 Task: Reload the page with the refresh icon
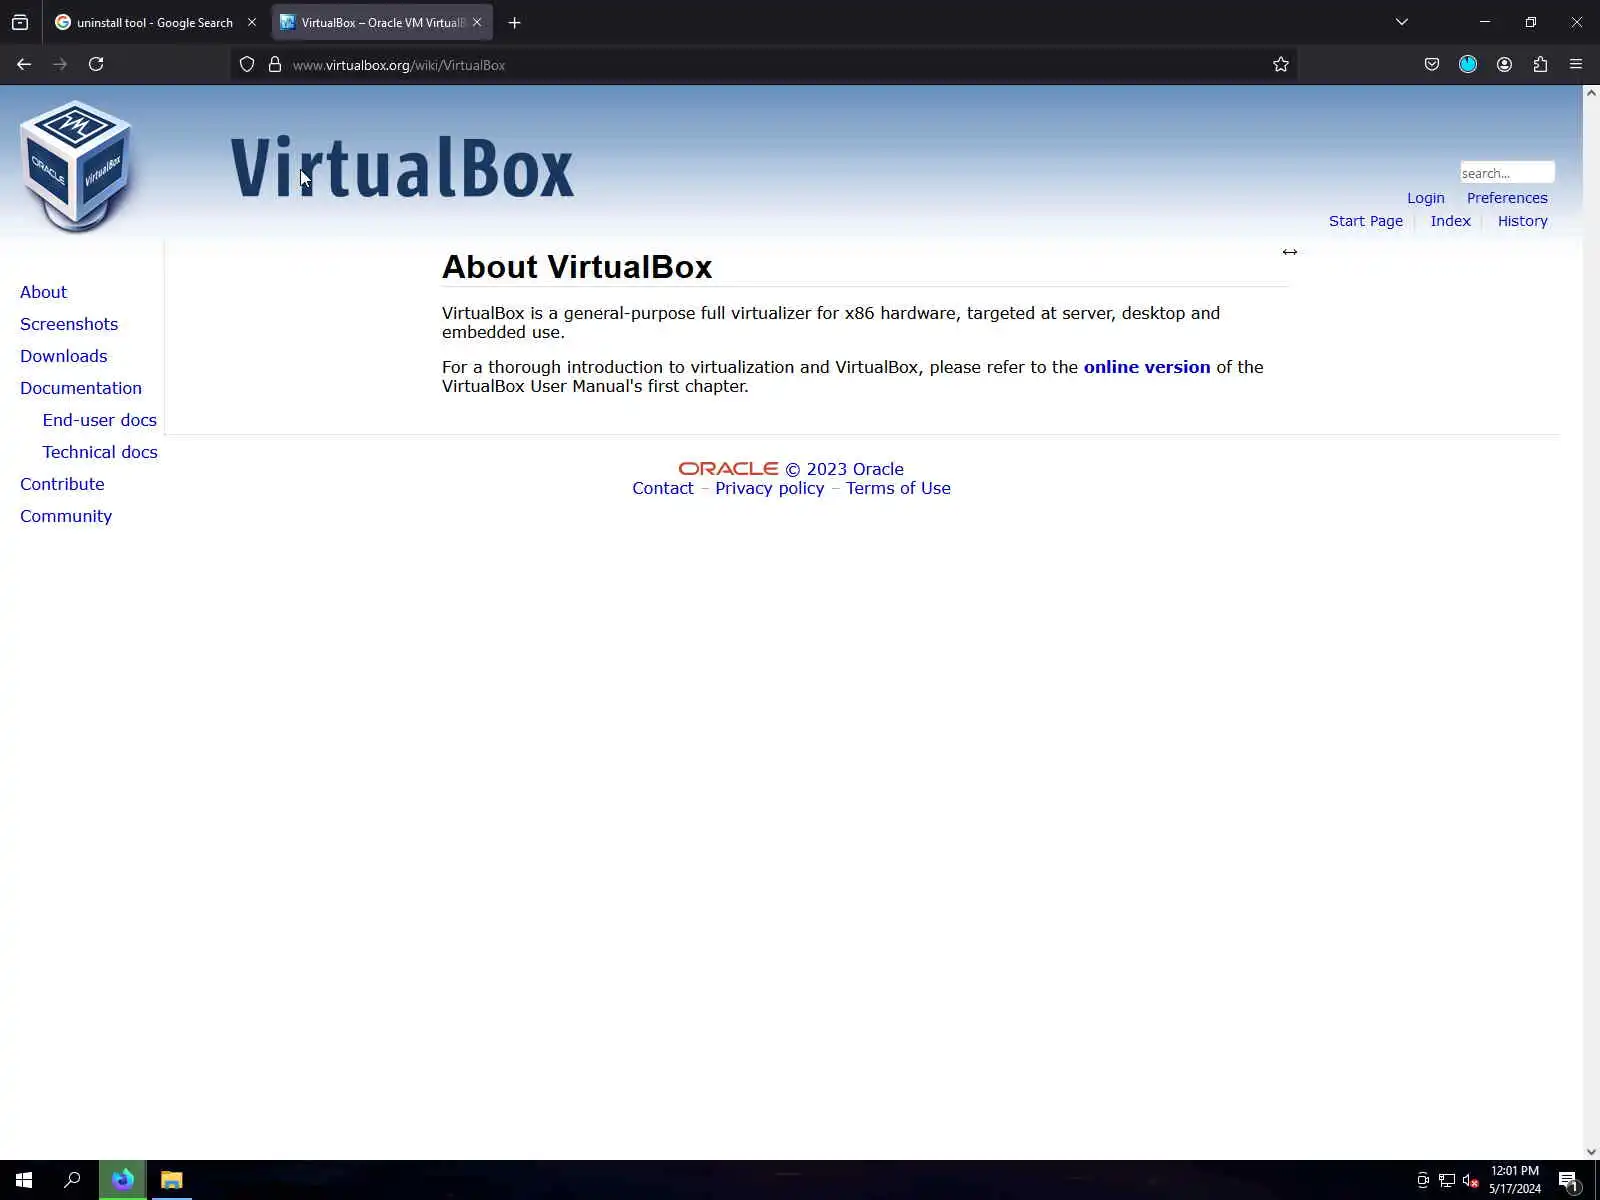coord(96,64)
